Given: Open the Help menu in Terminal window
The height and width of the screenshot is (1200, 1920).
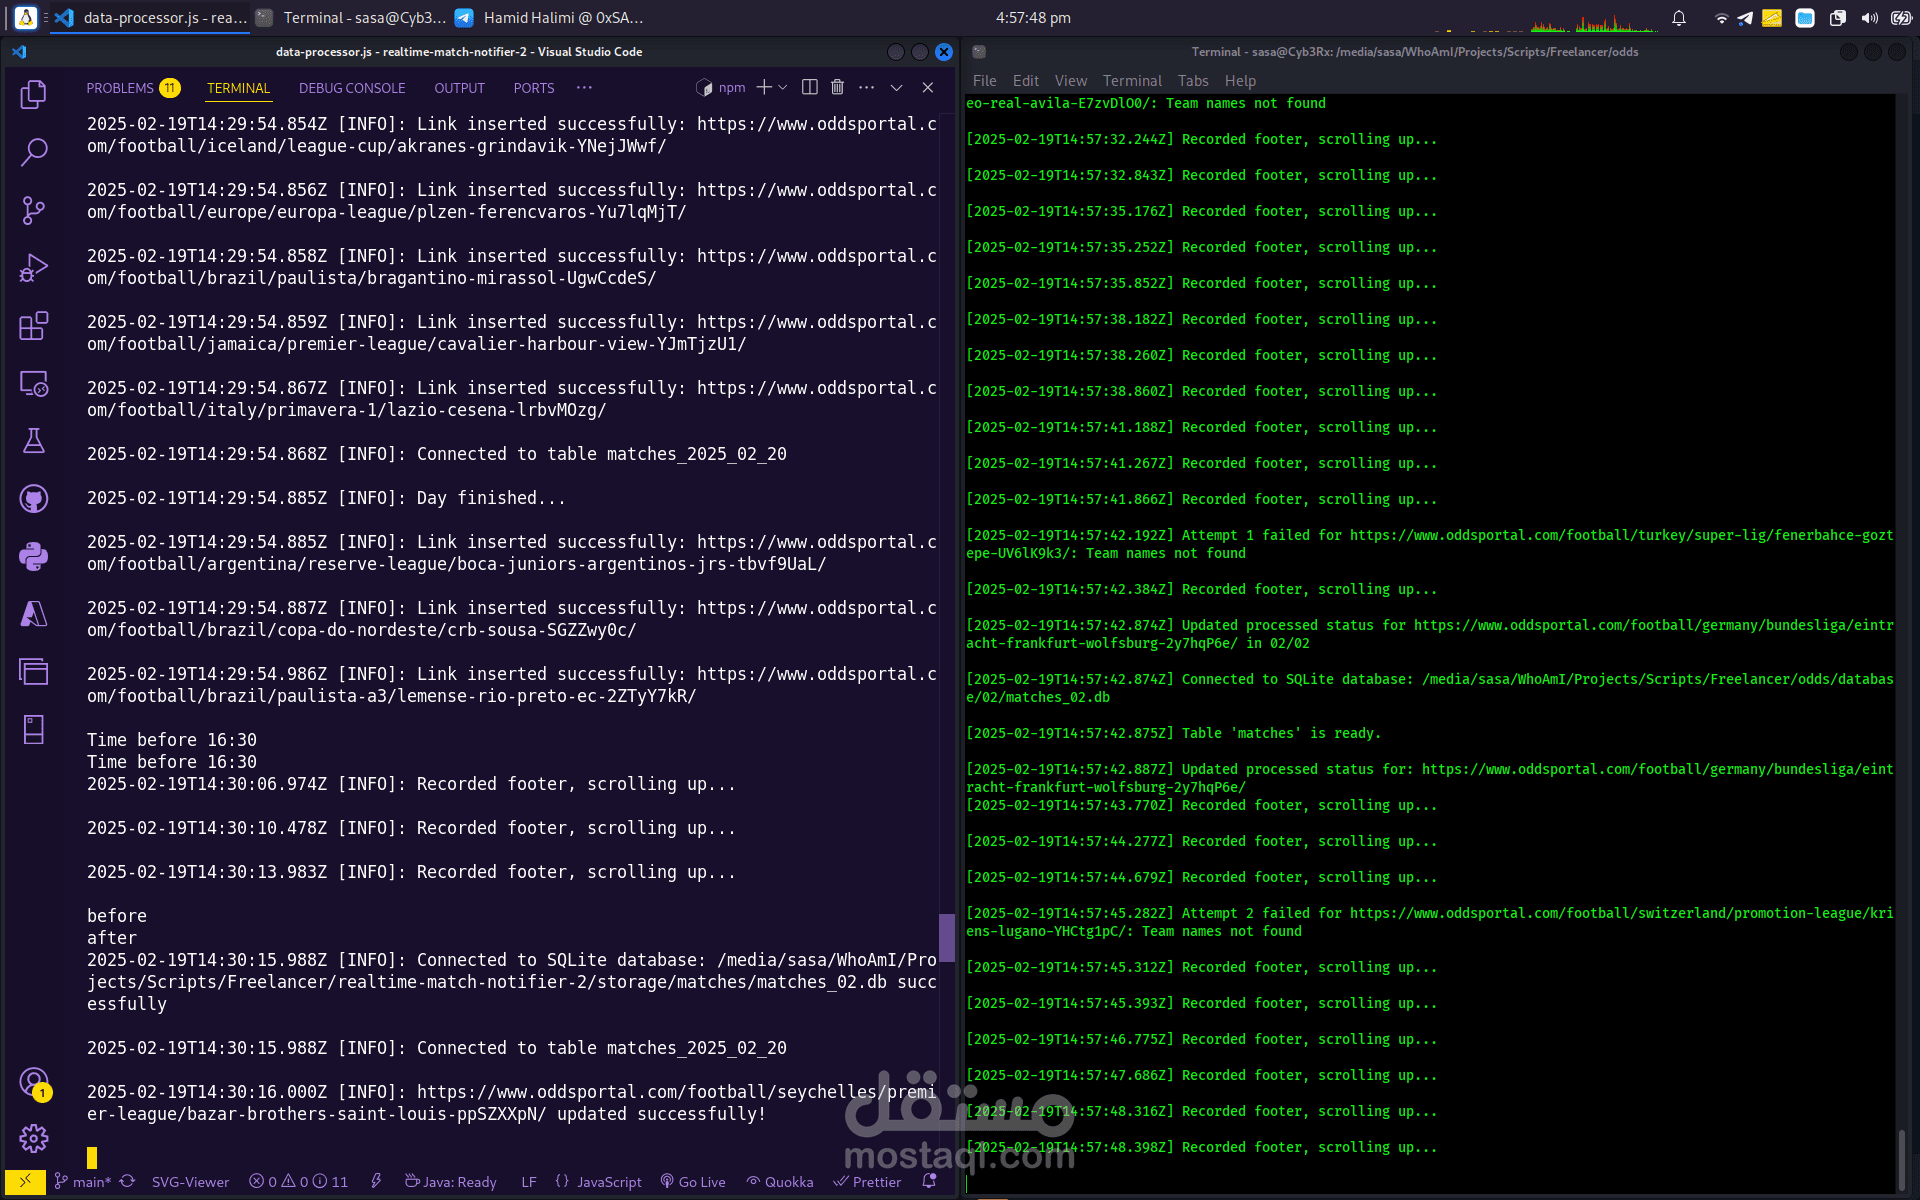Looking at the screenshot, I should pyautogui.click(x=1240, y=81).
